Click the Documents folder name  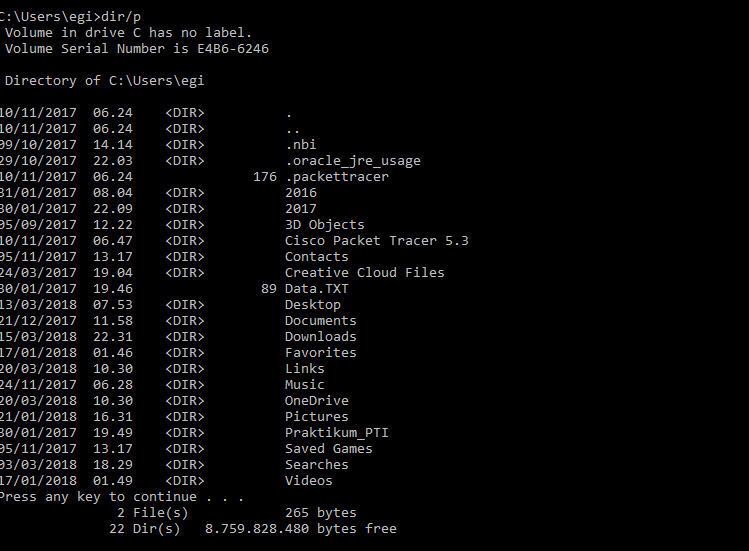(320, 321)
